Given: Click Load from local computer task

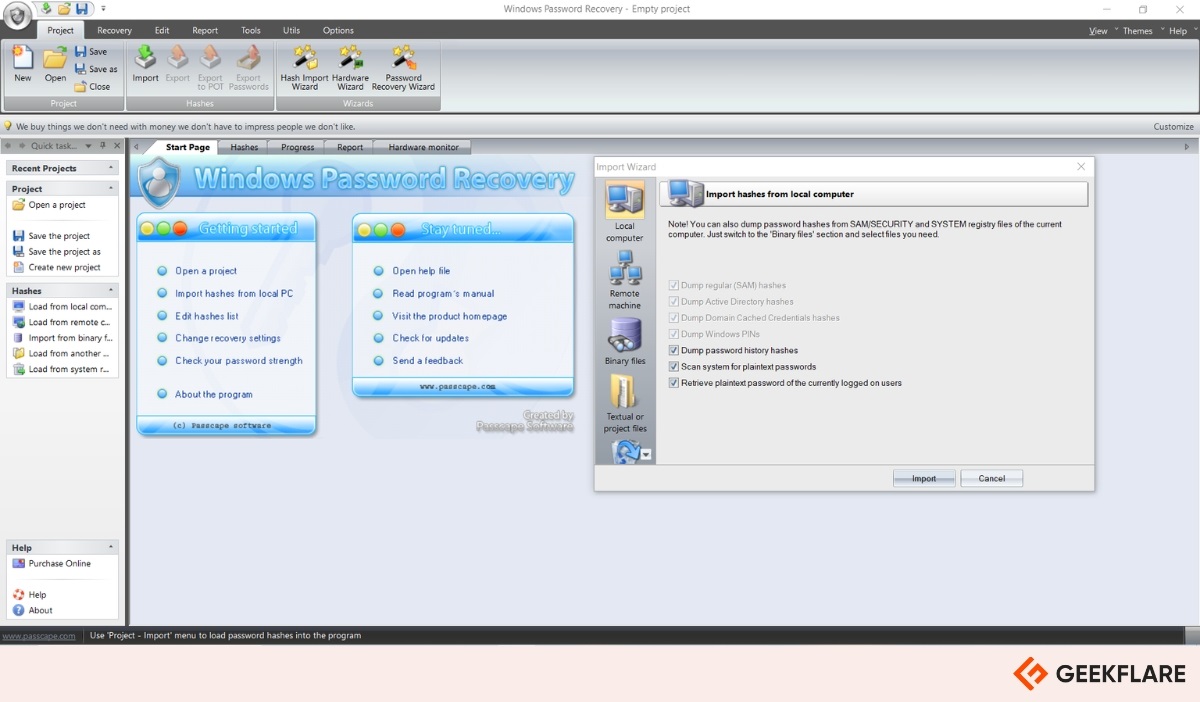Looking at the screenshot, I should 62,307.
